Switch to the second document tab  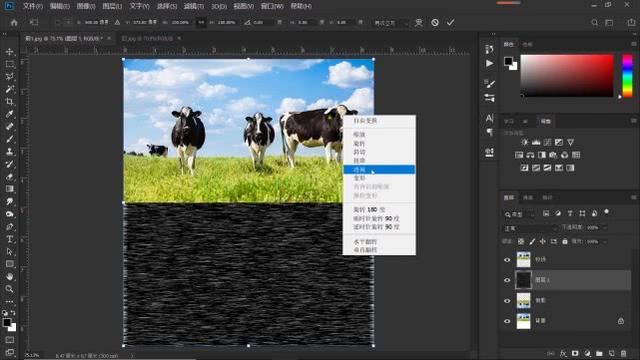[147, 38]
